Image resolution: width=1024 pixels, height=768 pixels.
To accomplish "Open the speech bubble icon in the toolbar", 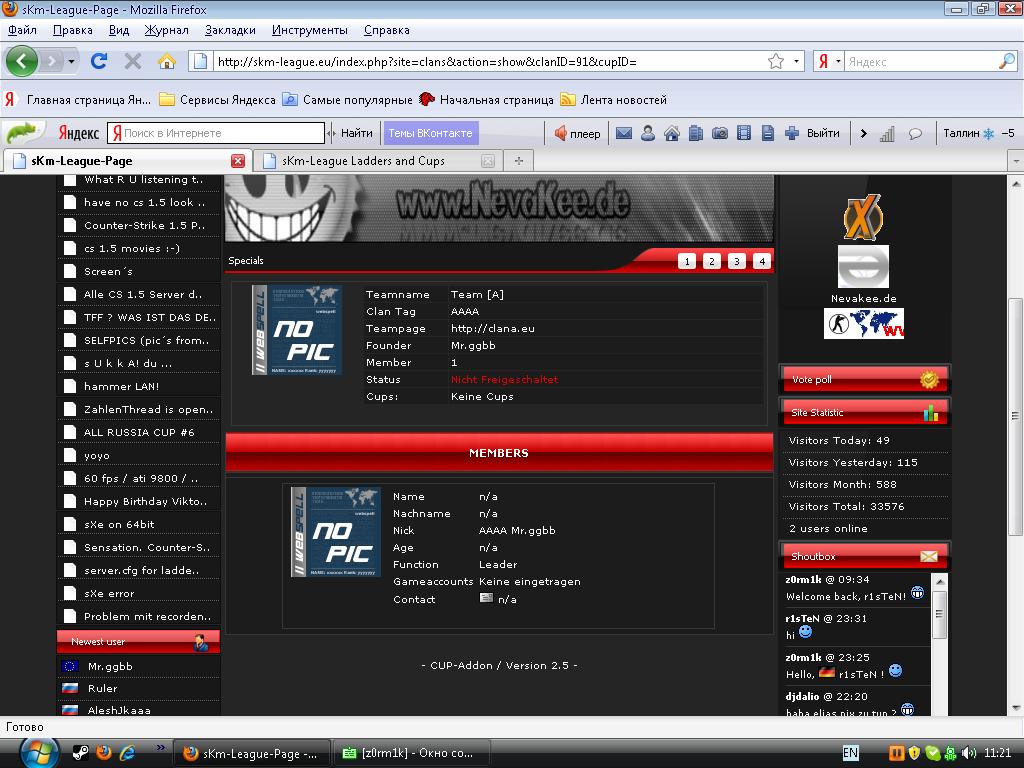I will click(915, 134).
